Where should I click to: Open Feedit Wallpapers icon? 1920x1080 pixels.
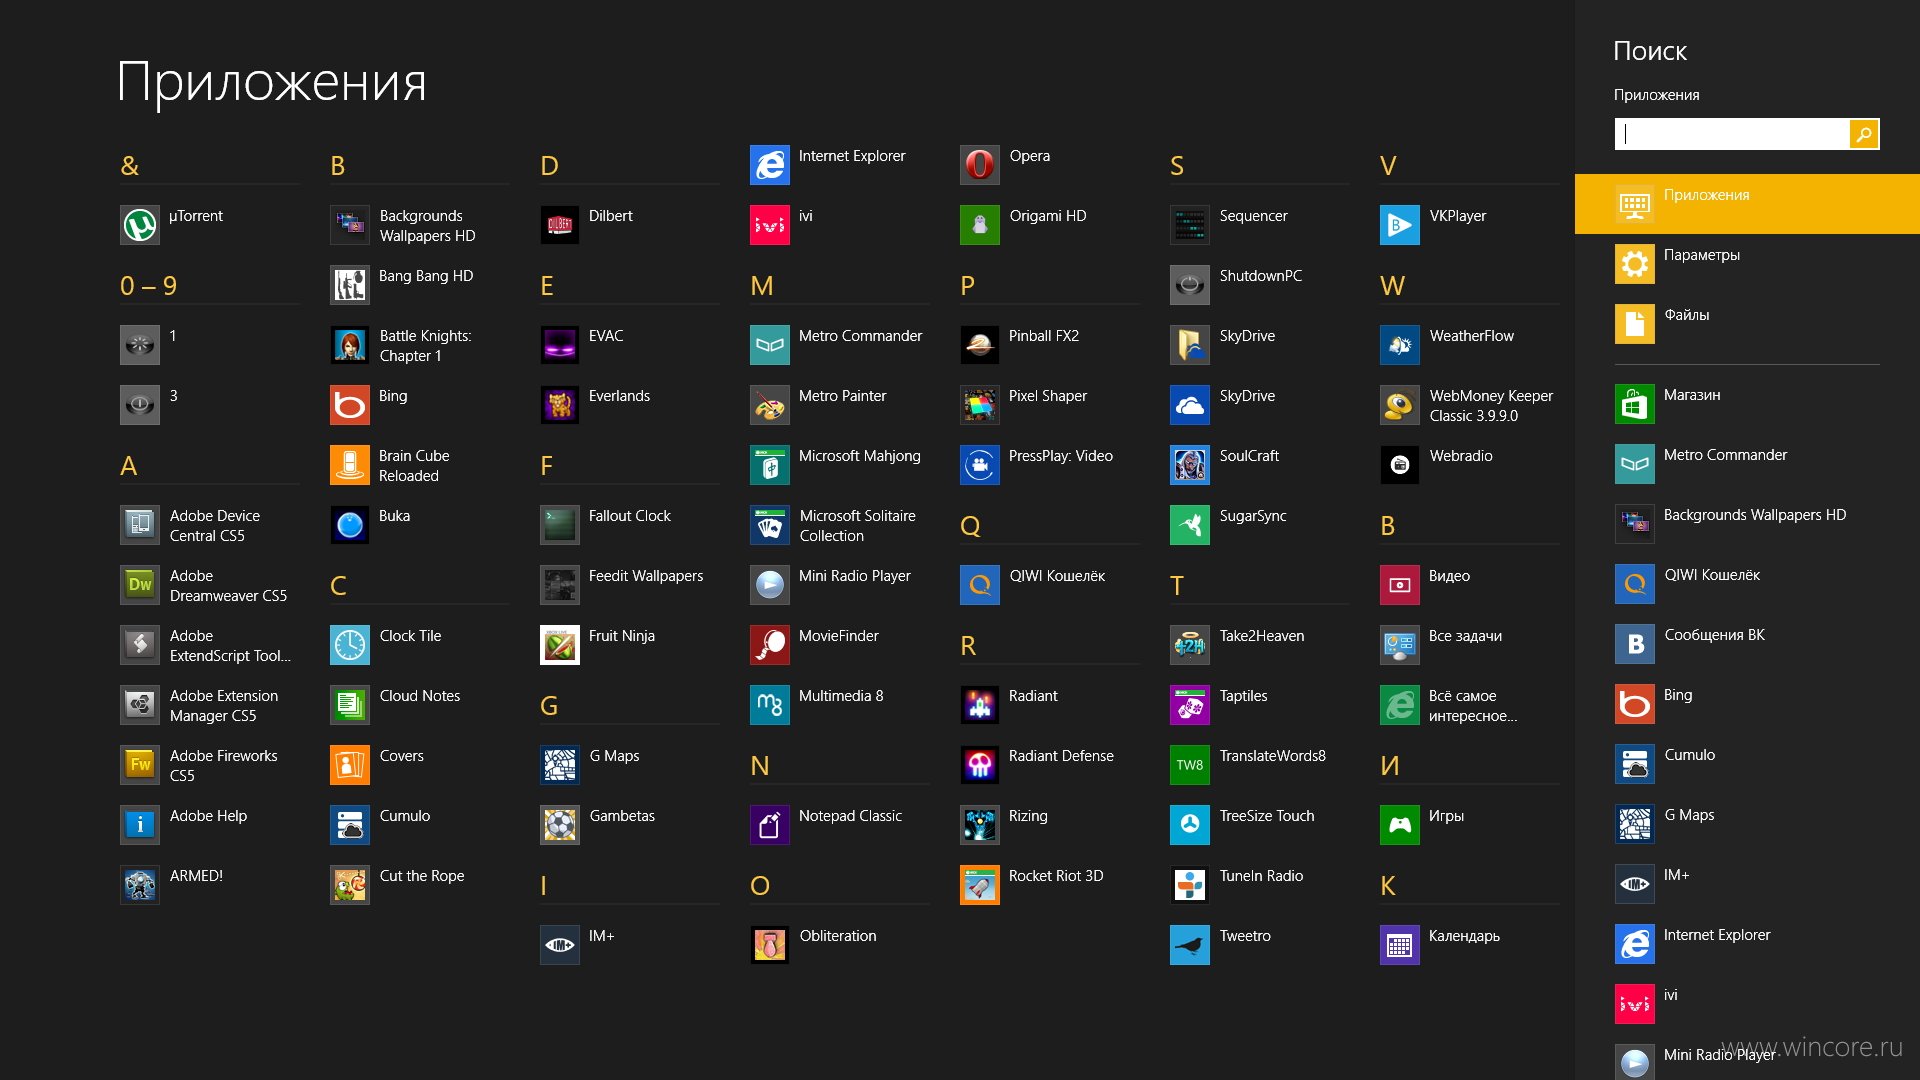tap(560, 585)
